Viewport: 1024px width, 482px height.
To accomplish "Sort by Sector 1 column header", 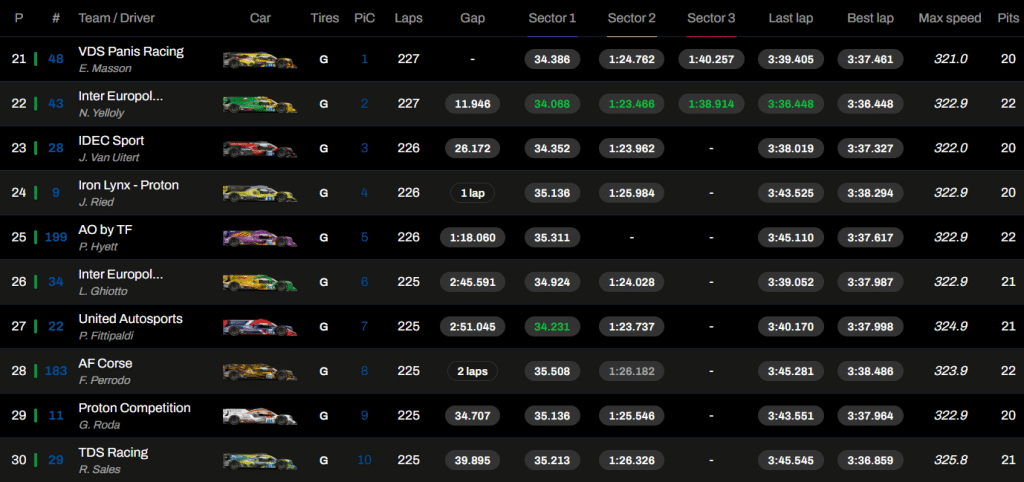I will pos(552,18).
